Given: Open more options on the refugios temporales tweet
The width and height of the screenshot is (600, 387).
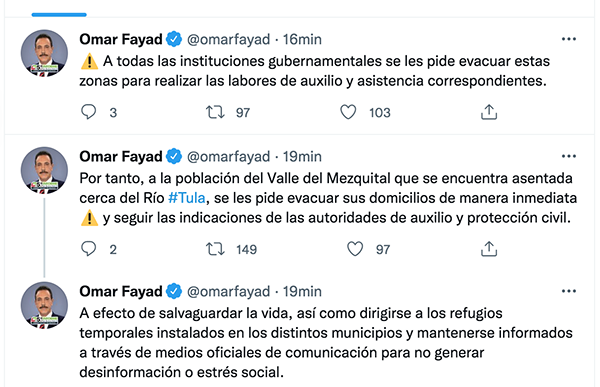Looking at the screenshot, I should (x=569, y=291).
